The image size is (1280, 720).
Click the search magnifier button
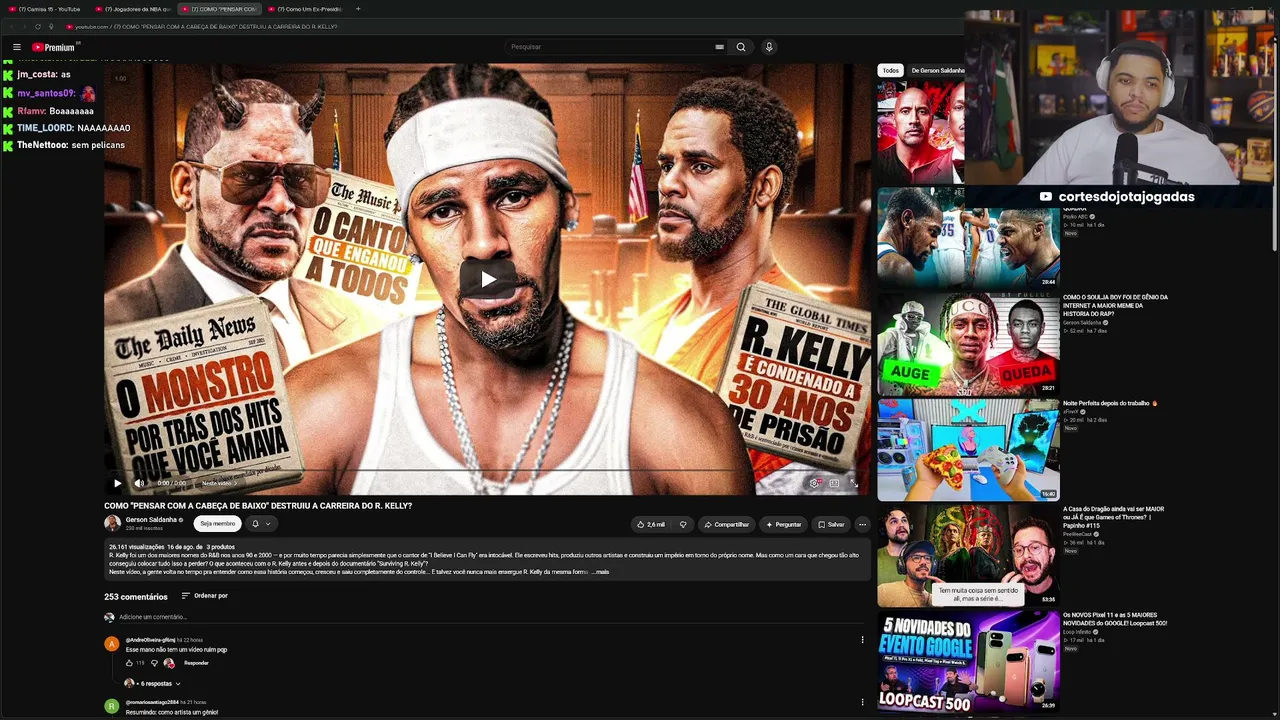(741, 47)
